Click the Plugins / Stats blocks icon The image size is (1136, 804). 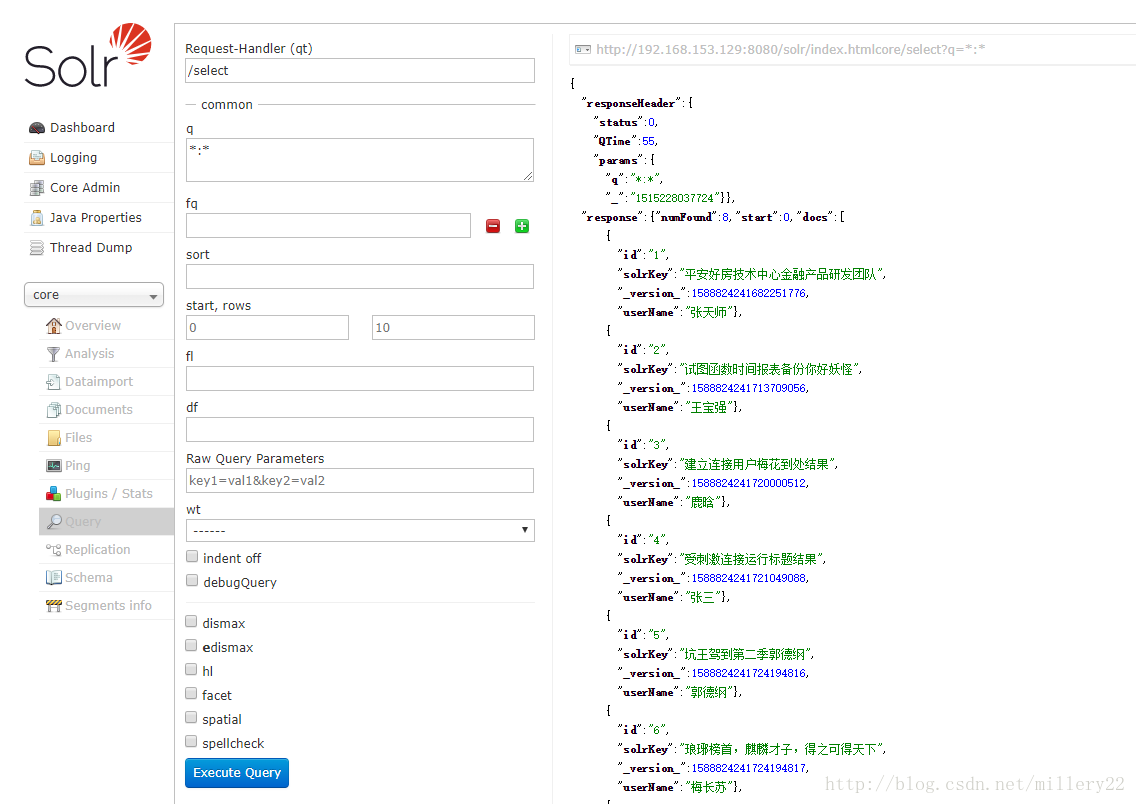(x=54, y=494)
